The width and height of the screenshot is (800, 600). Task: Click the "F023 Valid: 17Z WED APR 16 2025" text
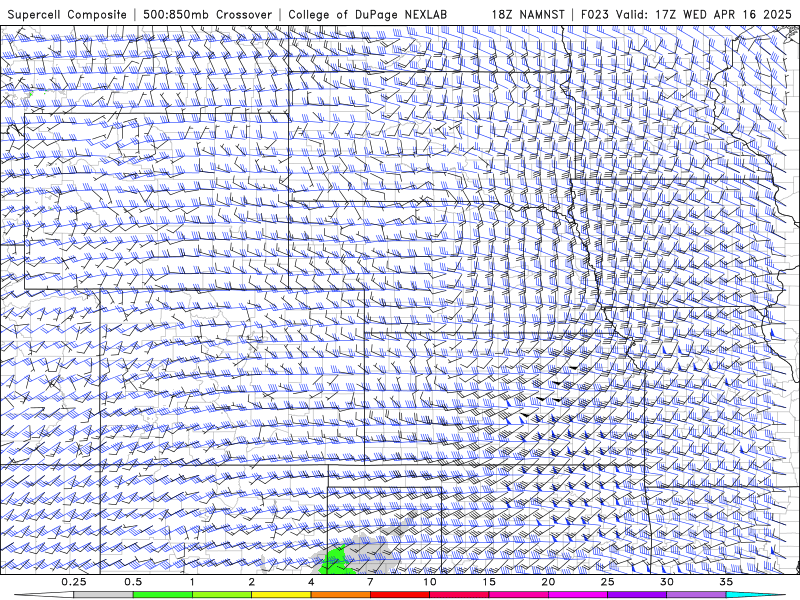(686, 14)
